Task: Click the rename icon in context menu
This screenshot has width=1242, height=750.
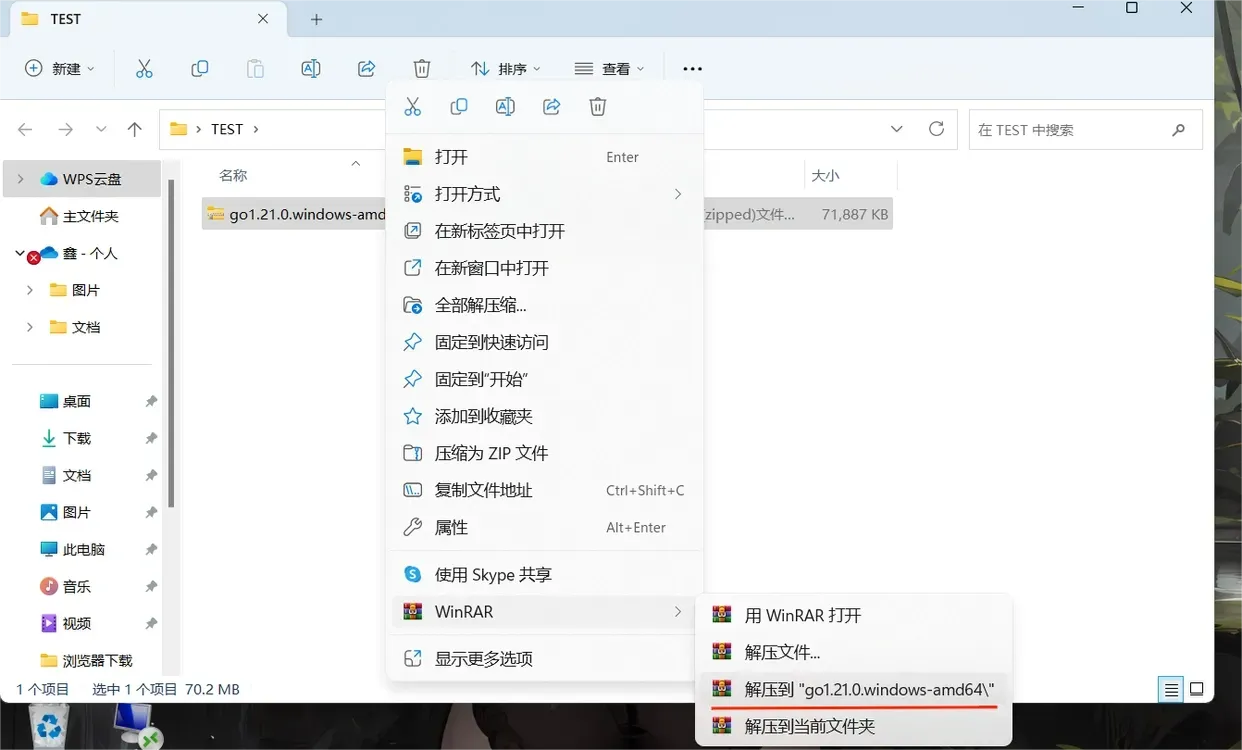Action: point(505,107)
